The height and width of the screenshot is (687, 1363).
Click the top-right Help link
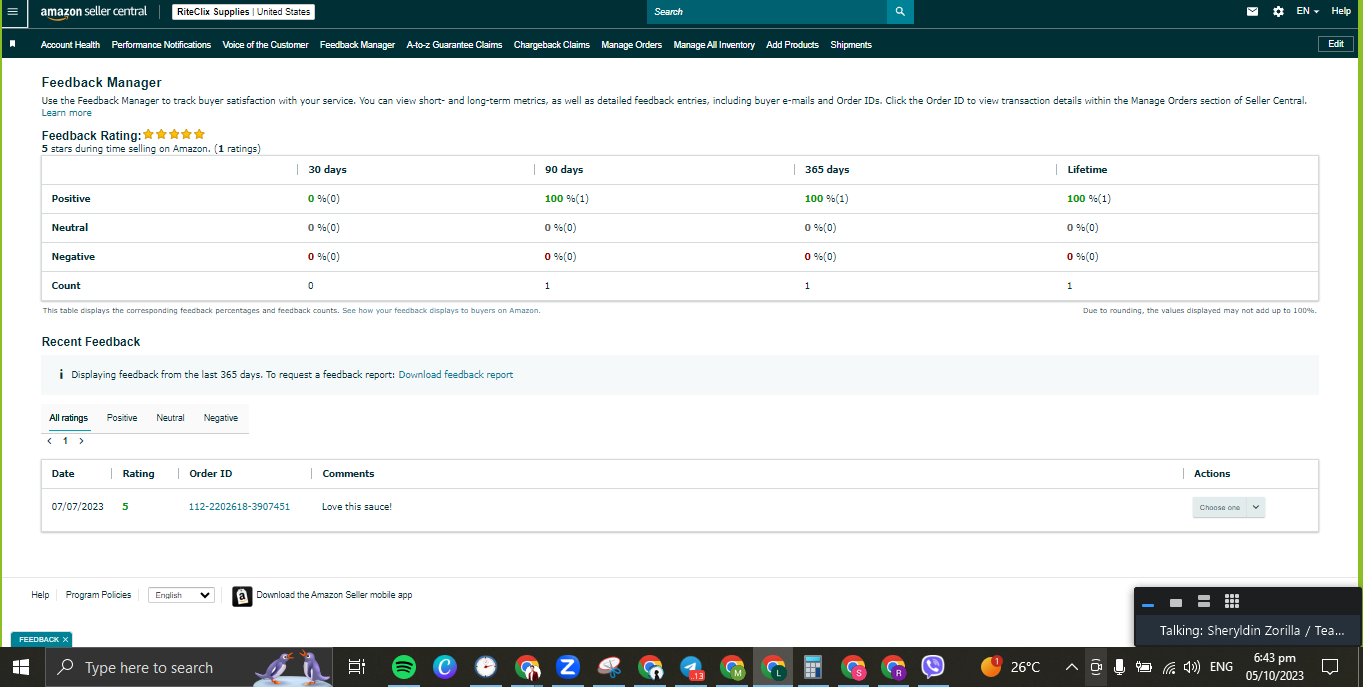[x=1341, y=11]
